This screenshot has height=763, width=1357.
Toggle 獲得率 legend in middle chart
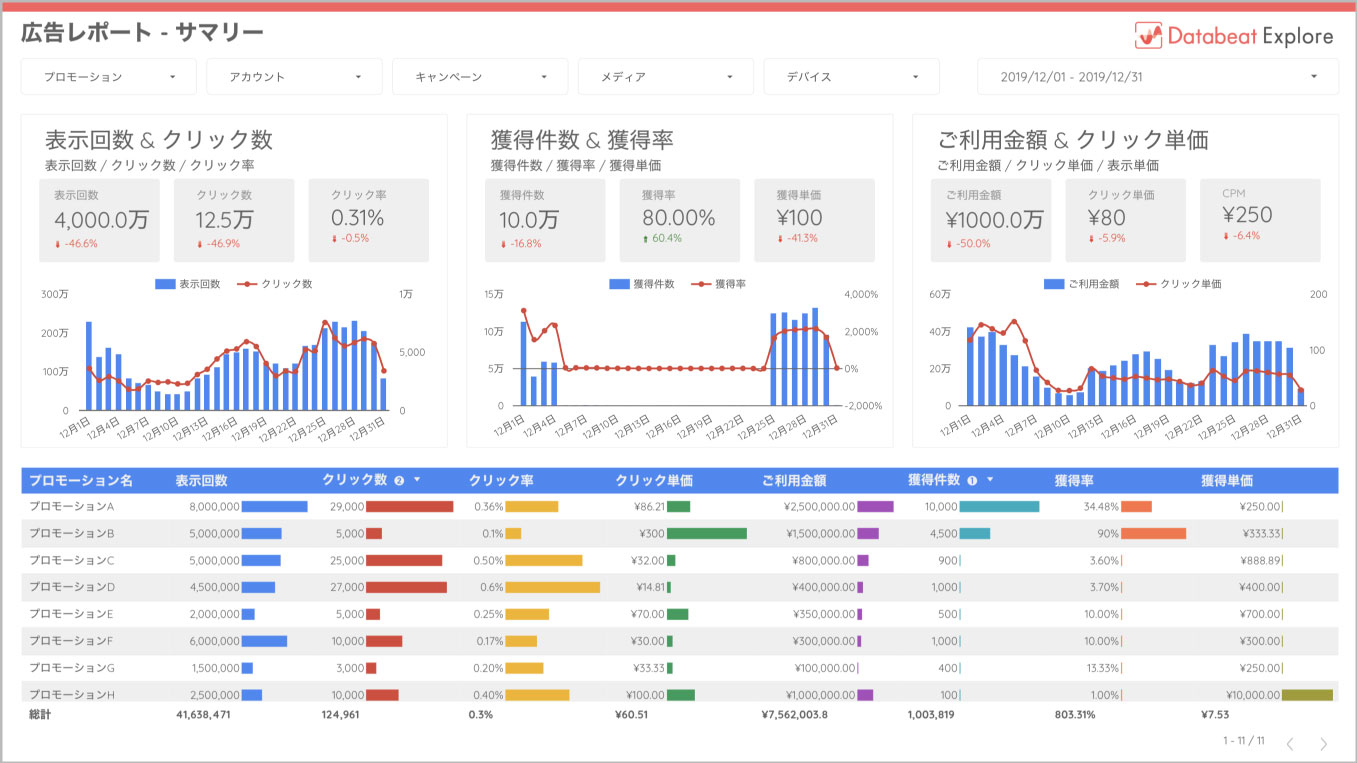[719, 284]
